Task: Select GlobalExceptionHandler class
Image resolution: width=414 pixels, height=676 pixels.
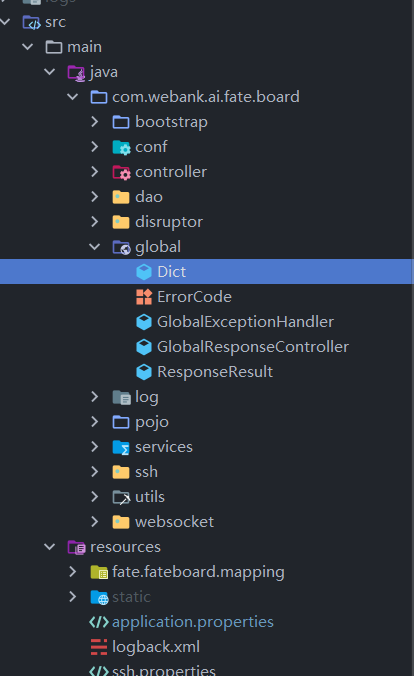Action: click(245, 322)
